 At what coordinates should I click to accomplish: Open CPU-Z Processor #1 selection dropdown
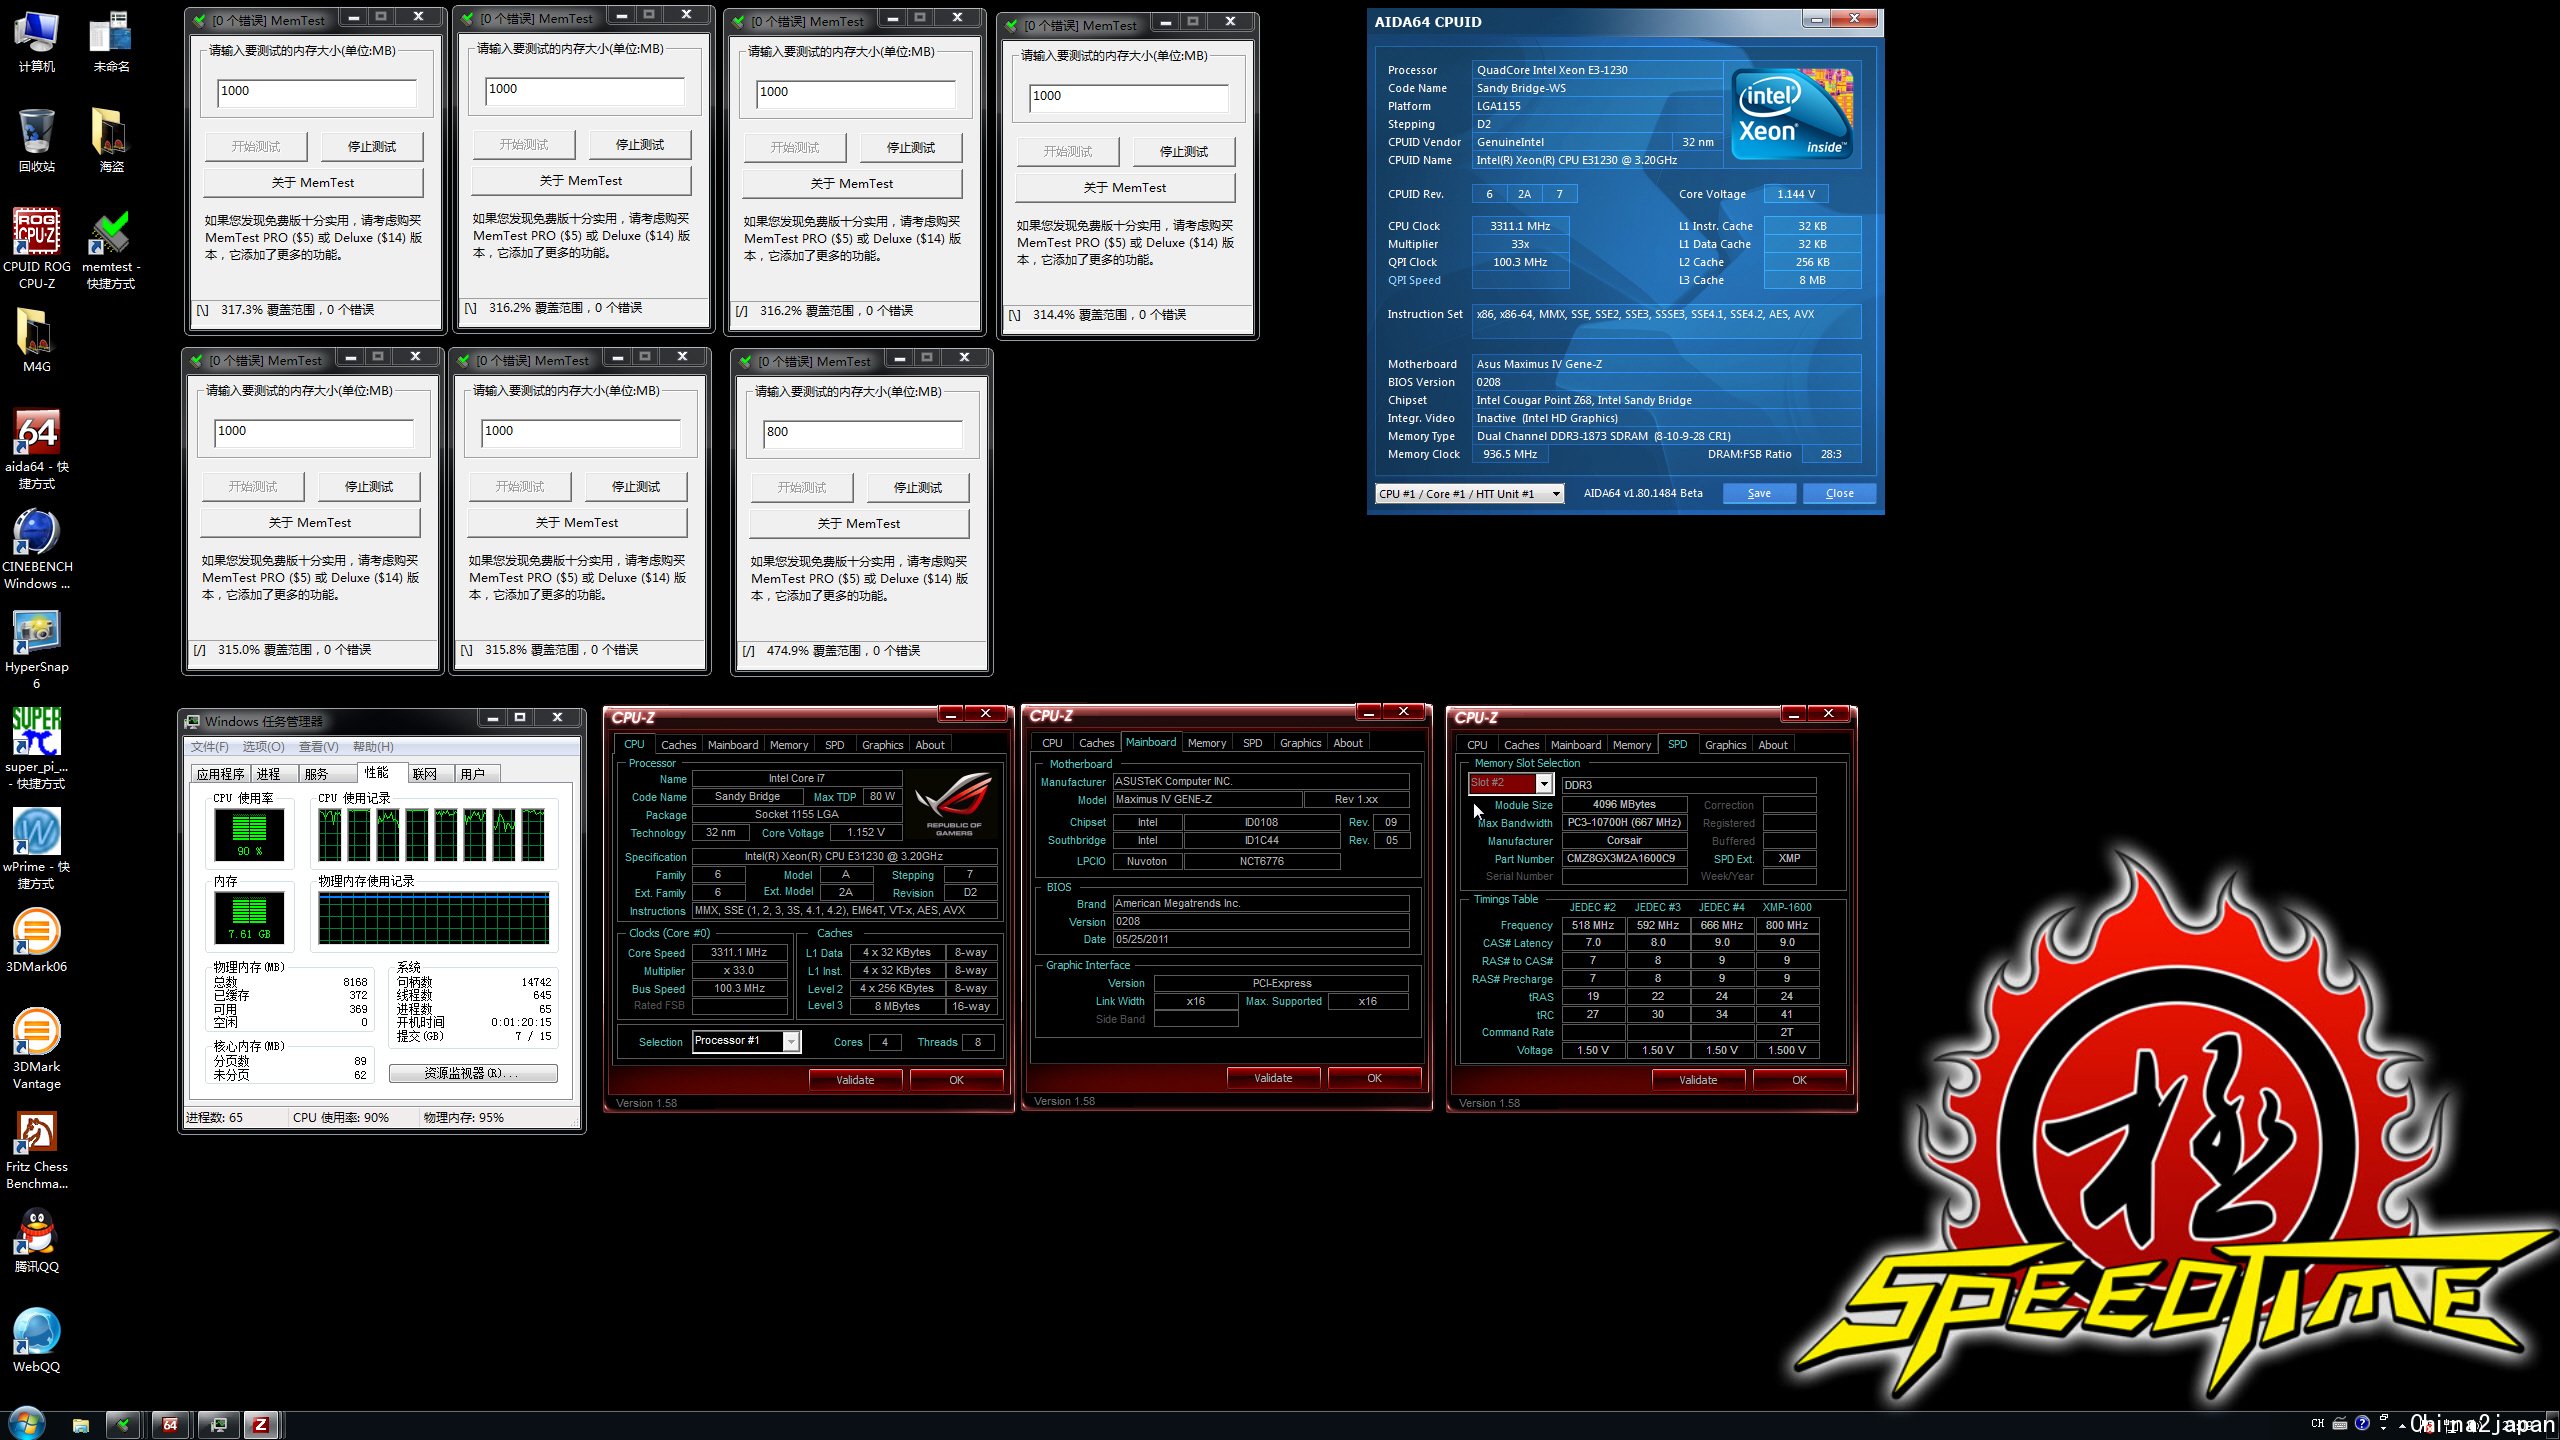tap(746, 1041)
